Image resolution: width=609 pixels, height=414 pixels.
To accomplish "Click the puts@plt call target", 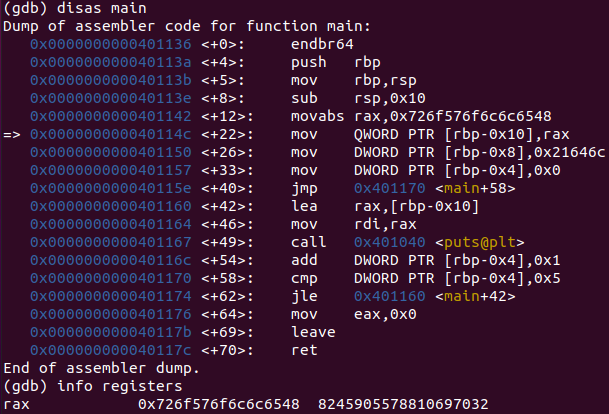I will pyautogui.click(x=480, y=242).
